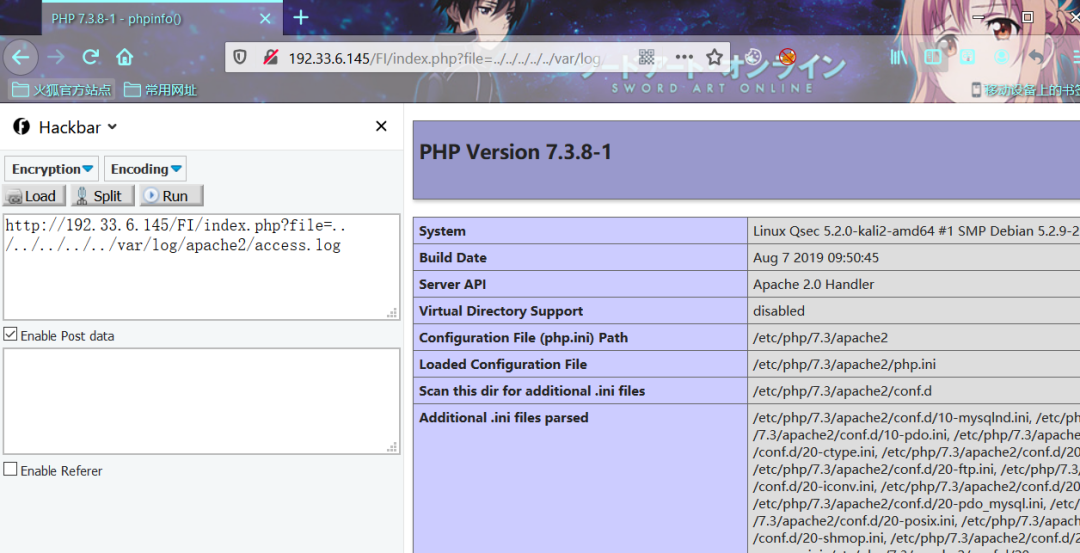1080x553 pixels.
Task: Open the page actions three-dot menu
Action: click(684, 57)
